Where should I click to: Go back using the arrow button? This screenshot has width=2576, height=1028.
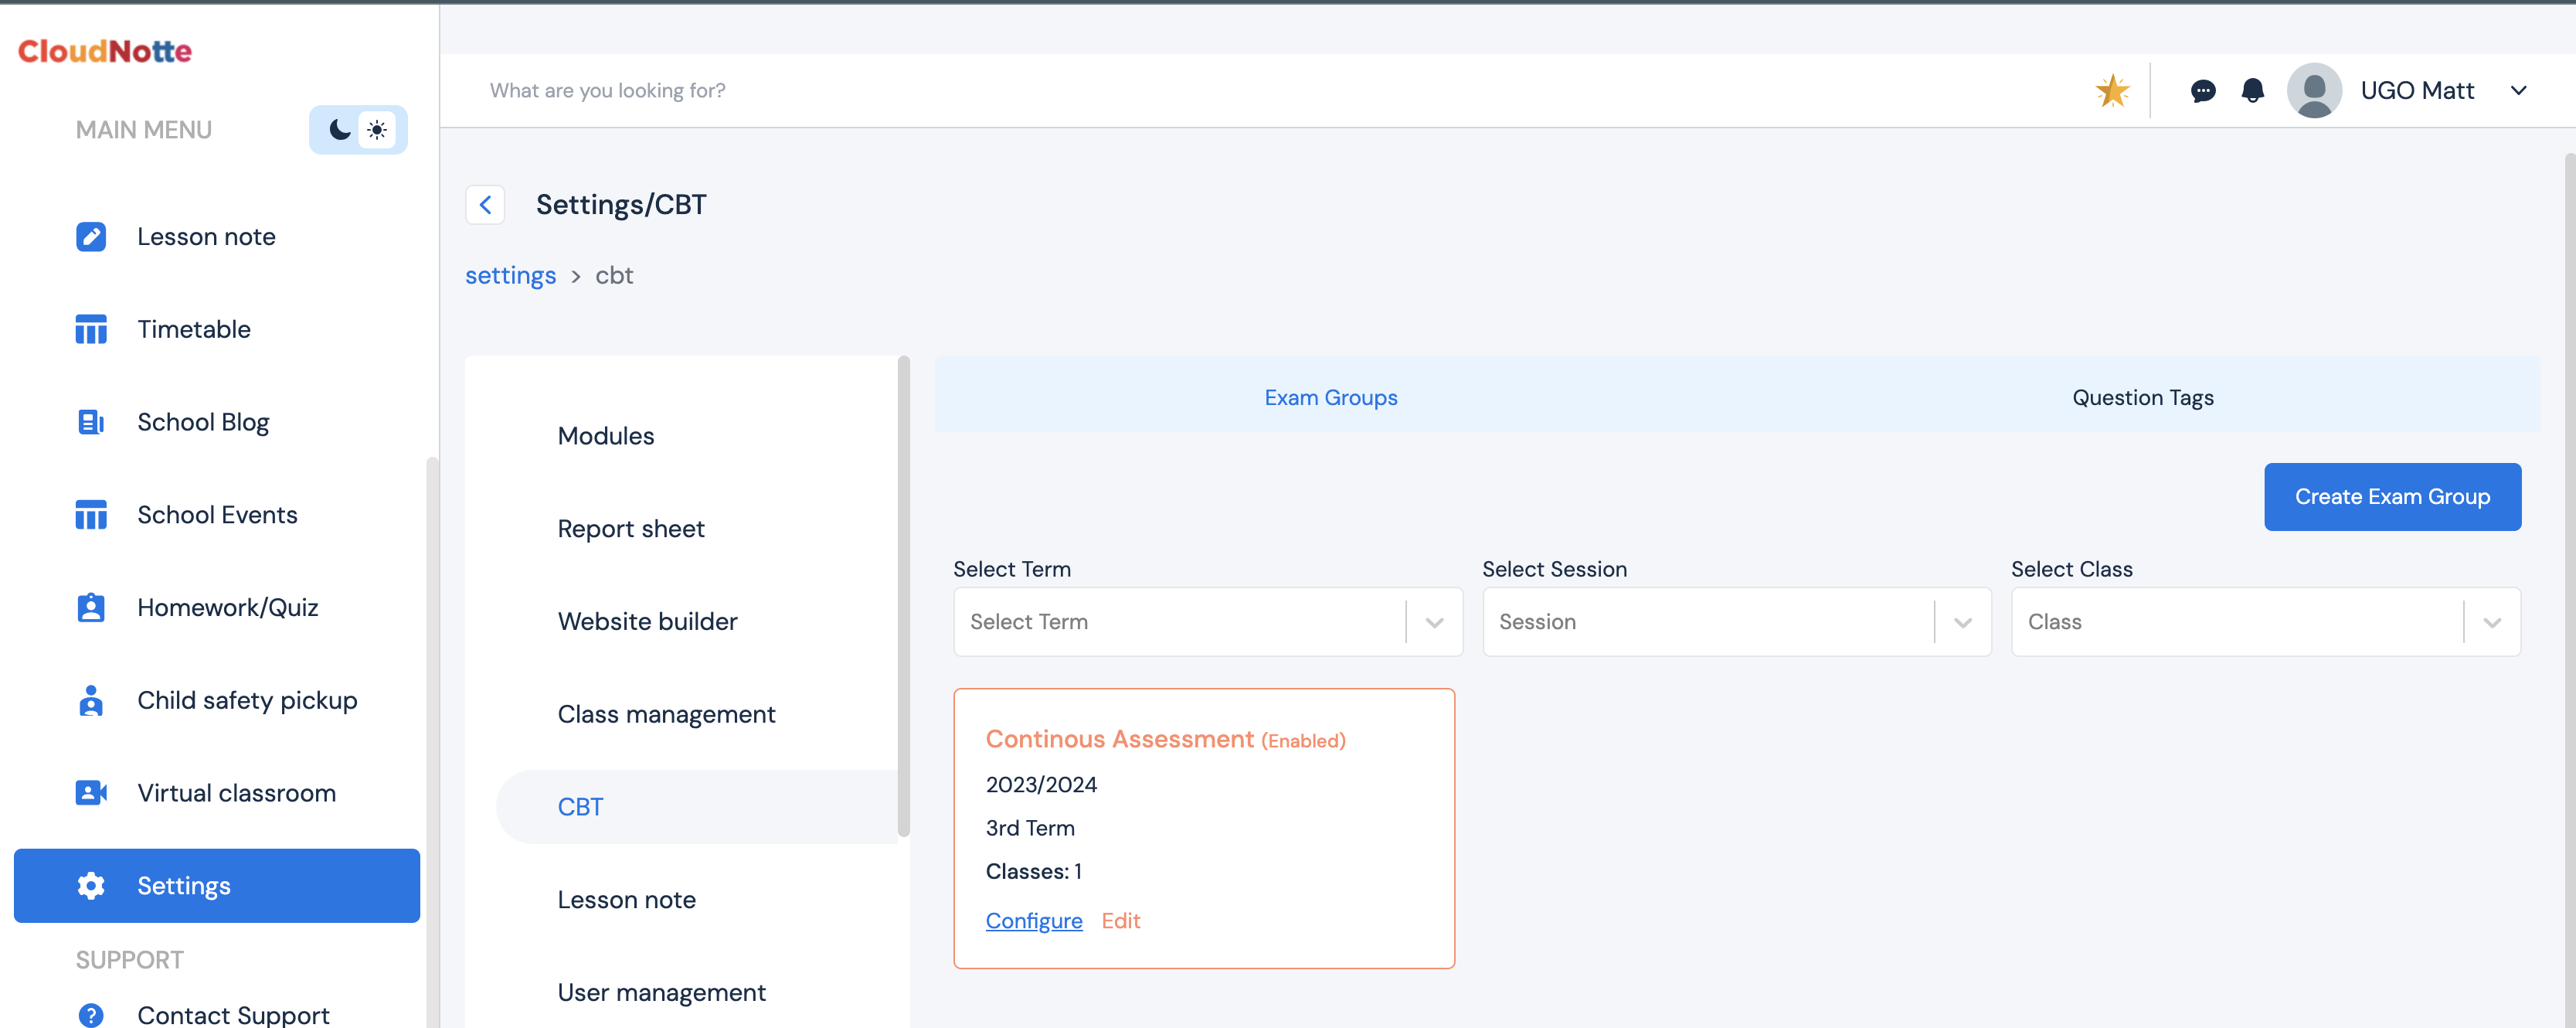tap(485, 205)
